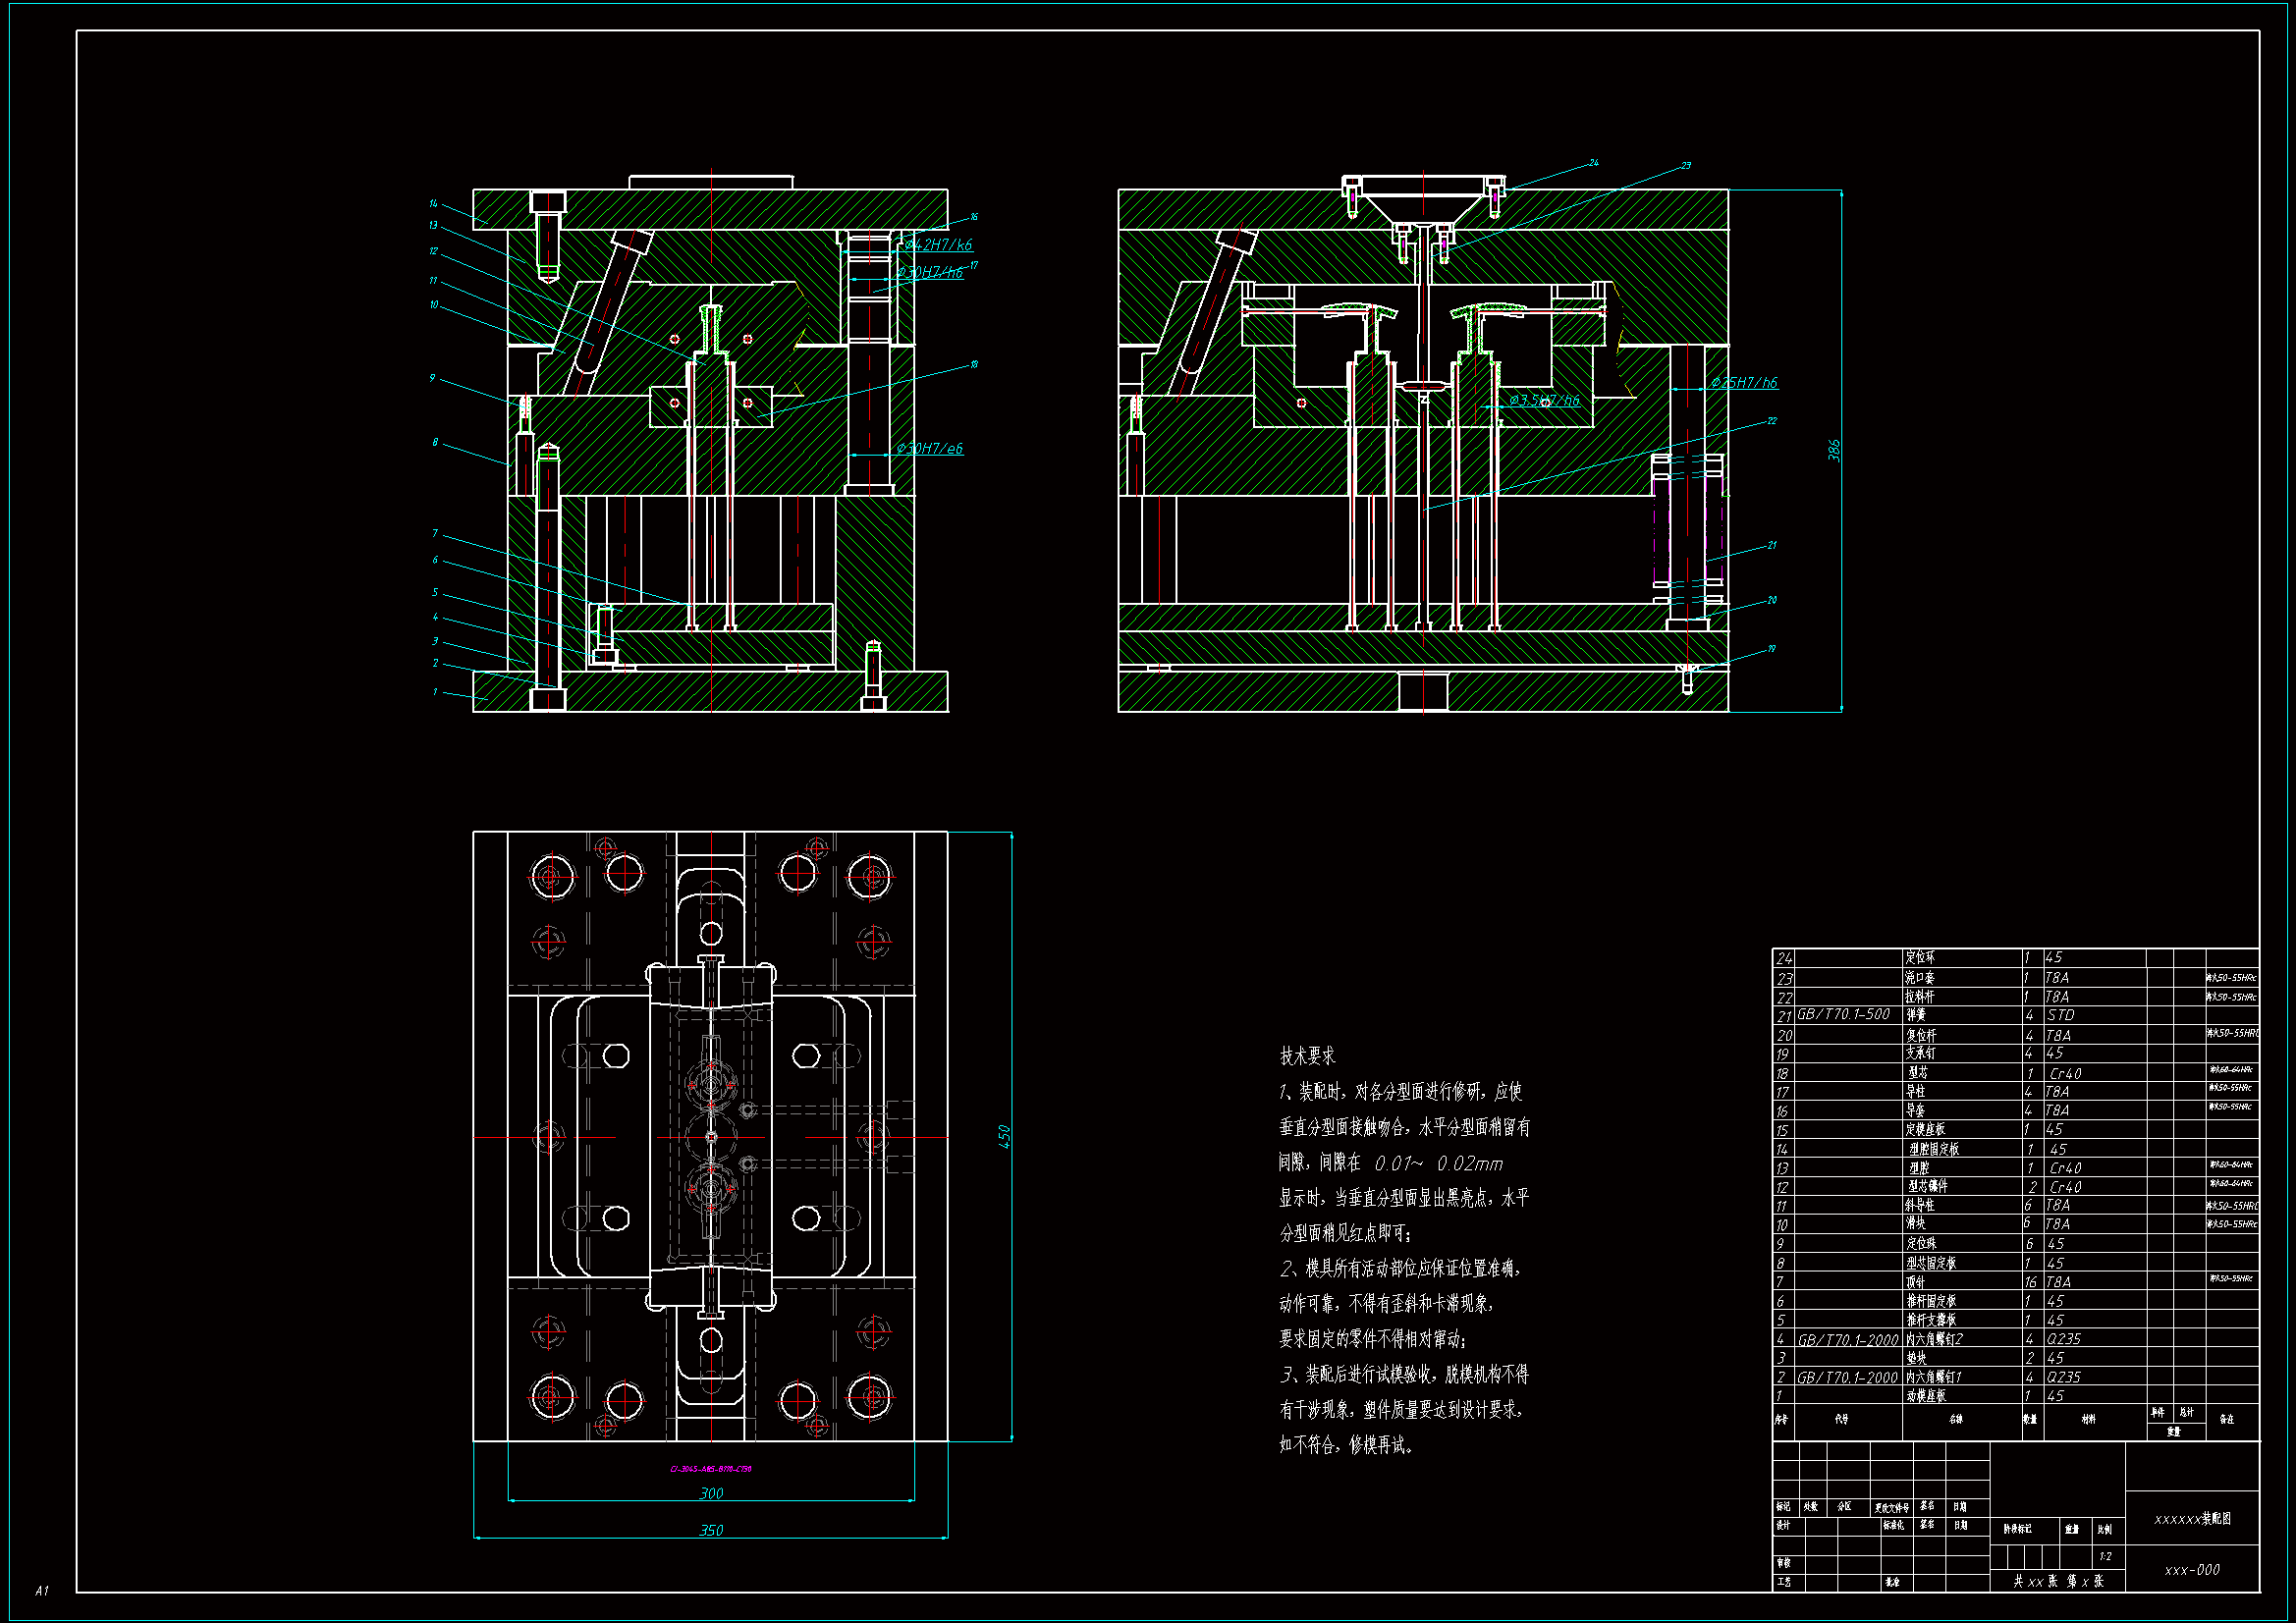Viewport: 2296px width, 1623px height.
Task: Select the 450 length dimension label
Action: (1004, 1137)
